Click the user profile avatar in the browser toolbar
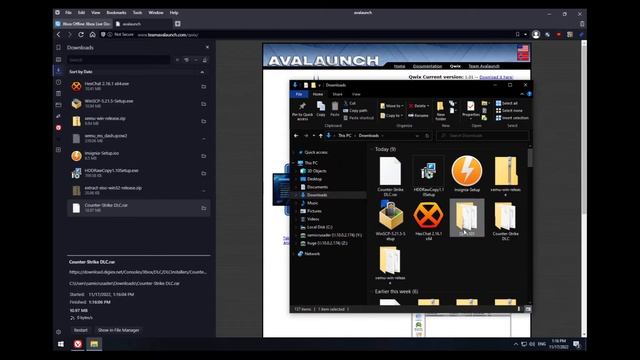The width and height of the screenshot is (640, 360). tap(536, 35)
